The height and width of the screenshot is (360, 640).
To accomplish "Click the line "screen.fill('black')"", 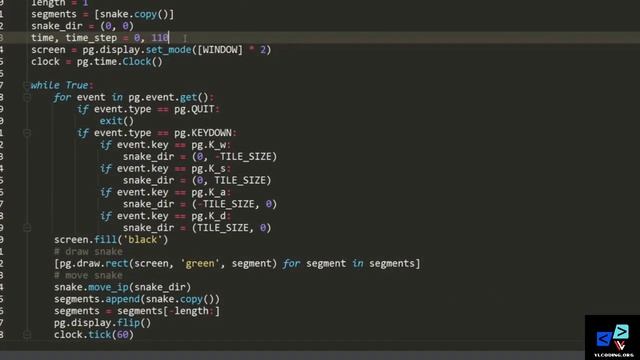I will point(111,239).
